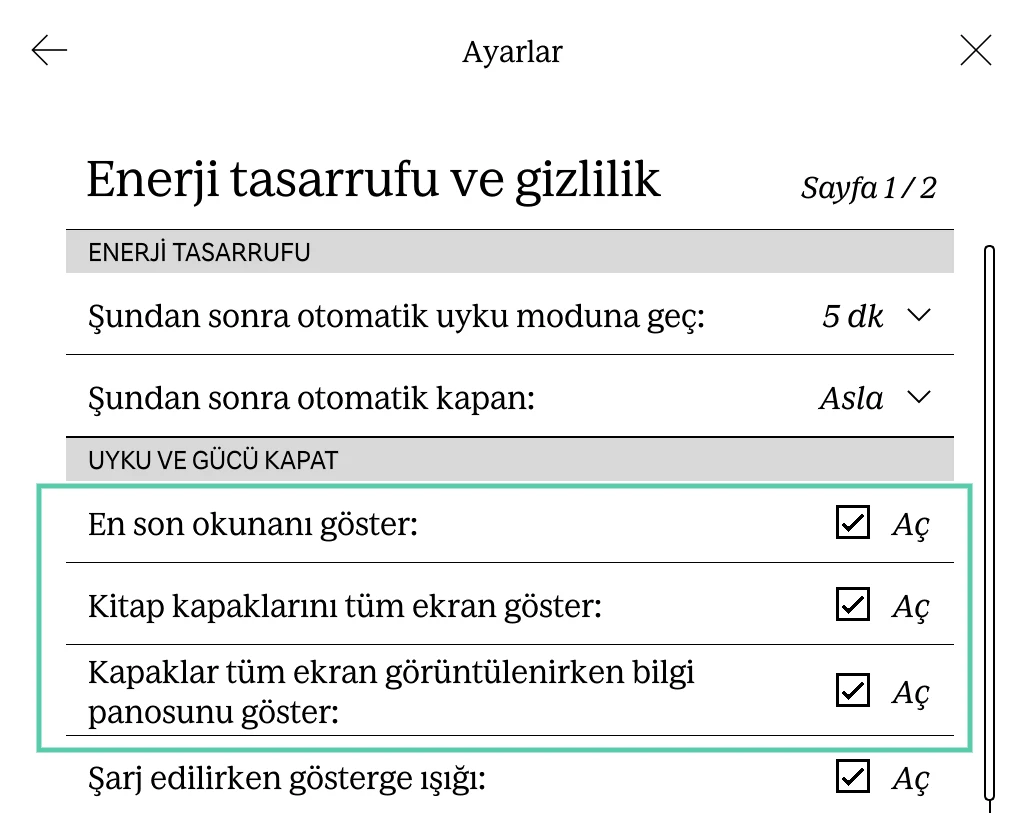Click Aç label beside En son okunanı göster

(910, 524)
